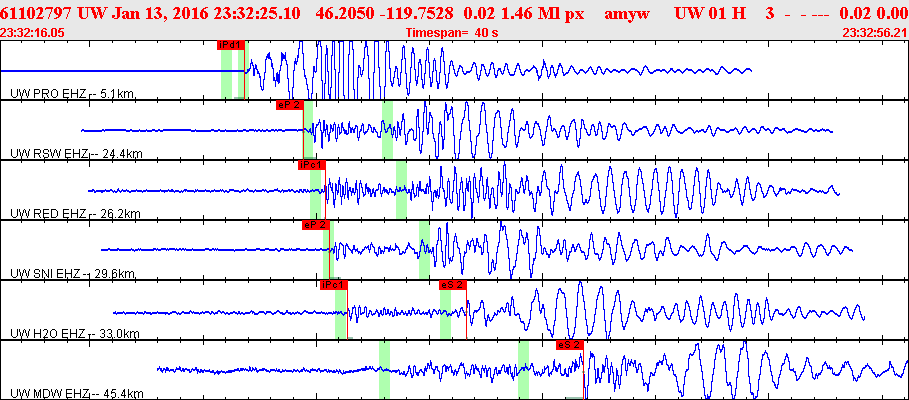Click the UW 01 H header text

click(710, 13)
